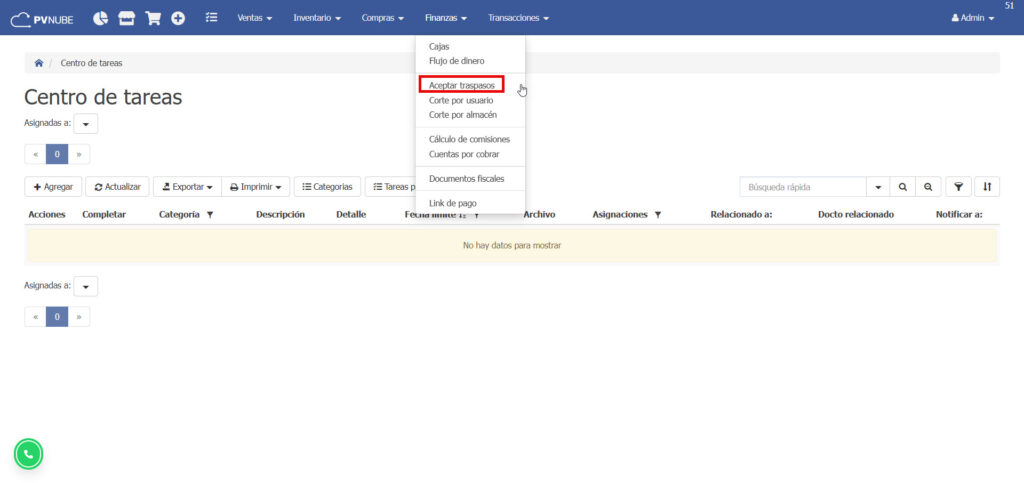Click the funnel filter button in toolbar
The height and width of the screenshot is (483, 1024).
tap(958, 187)
